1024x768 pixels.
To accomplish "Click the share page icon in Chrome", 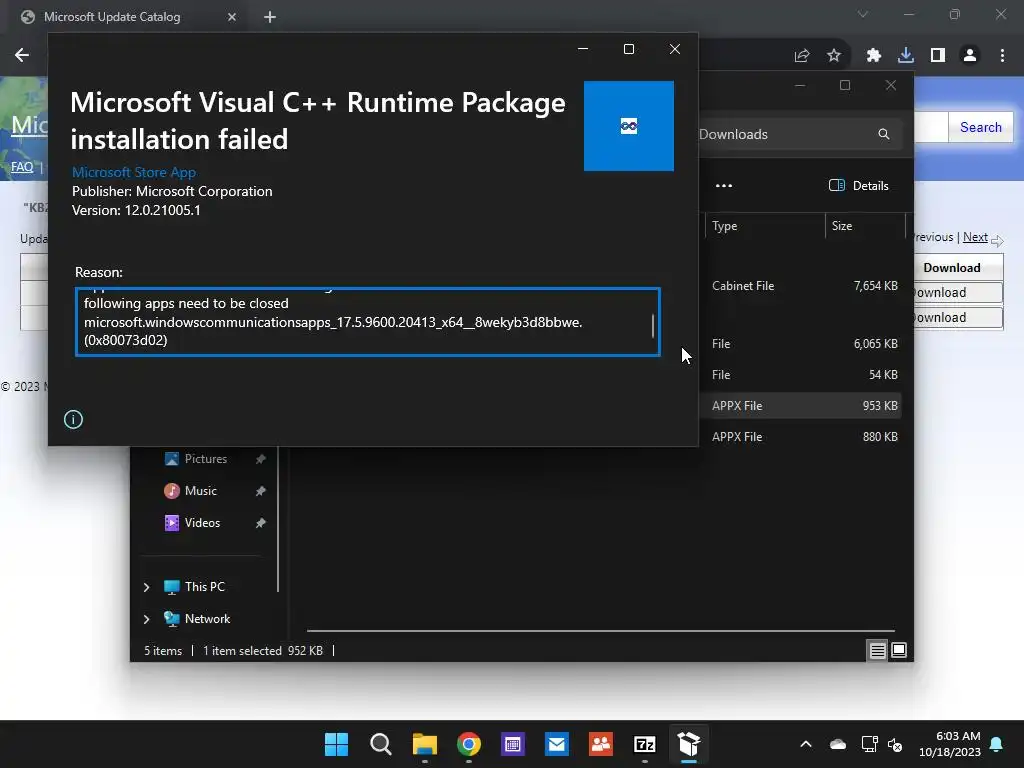I will (x=802, y=56).
